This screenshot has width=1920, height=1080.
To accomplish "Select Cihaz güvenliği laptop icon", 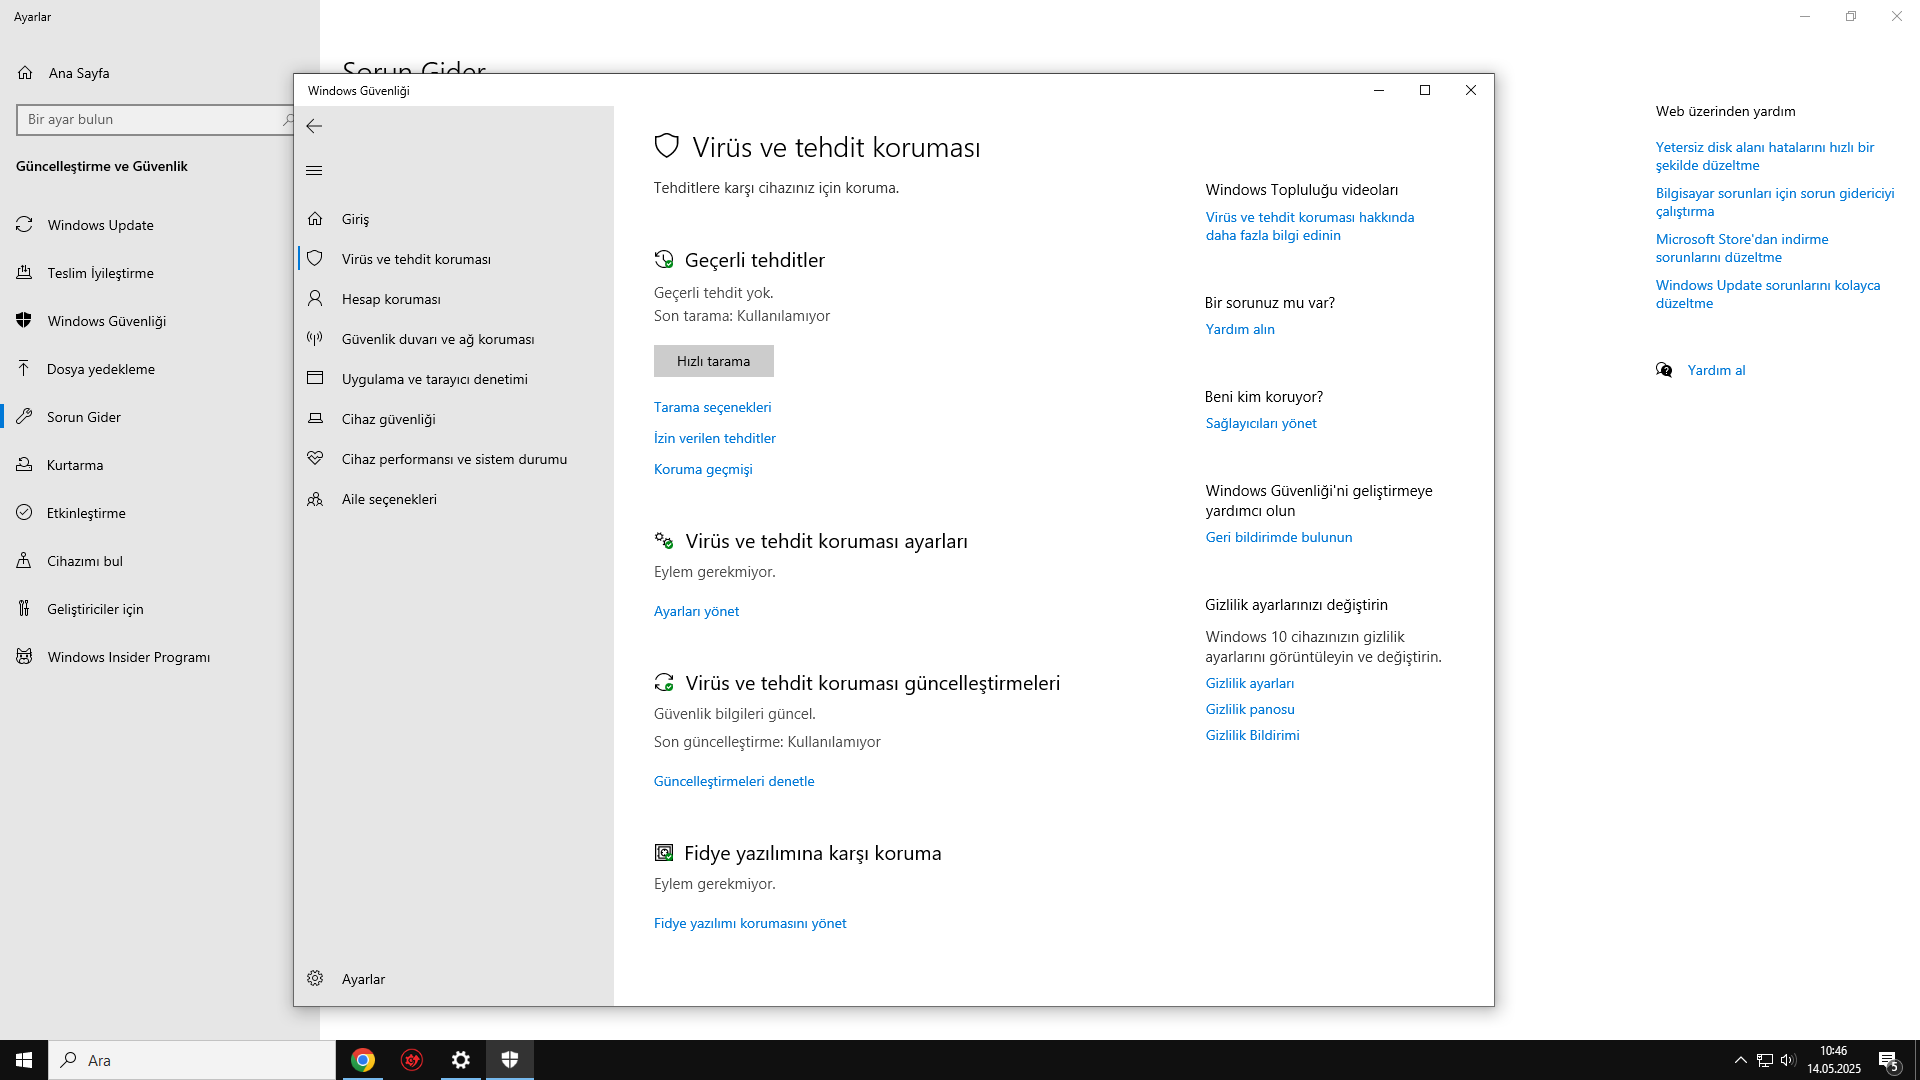I will (315, 419).
